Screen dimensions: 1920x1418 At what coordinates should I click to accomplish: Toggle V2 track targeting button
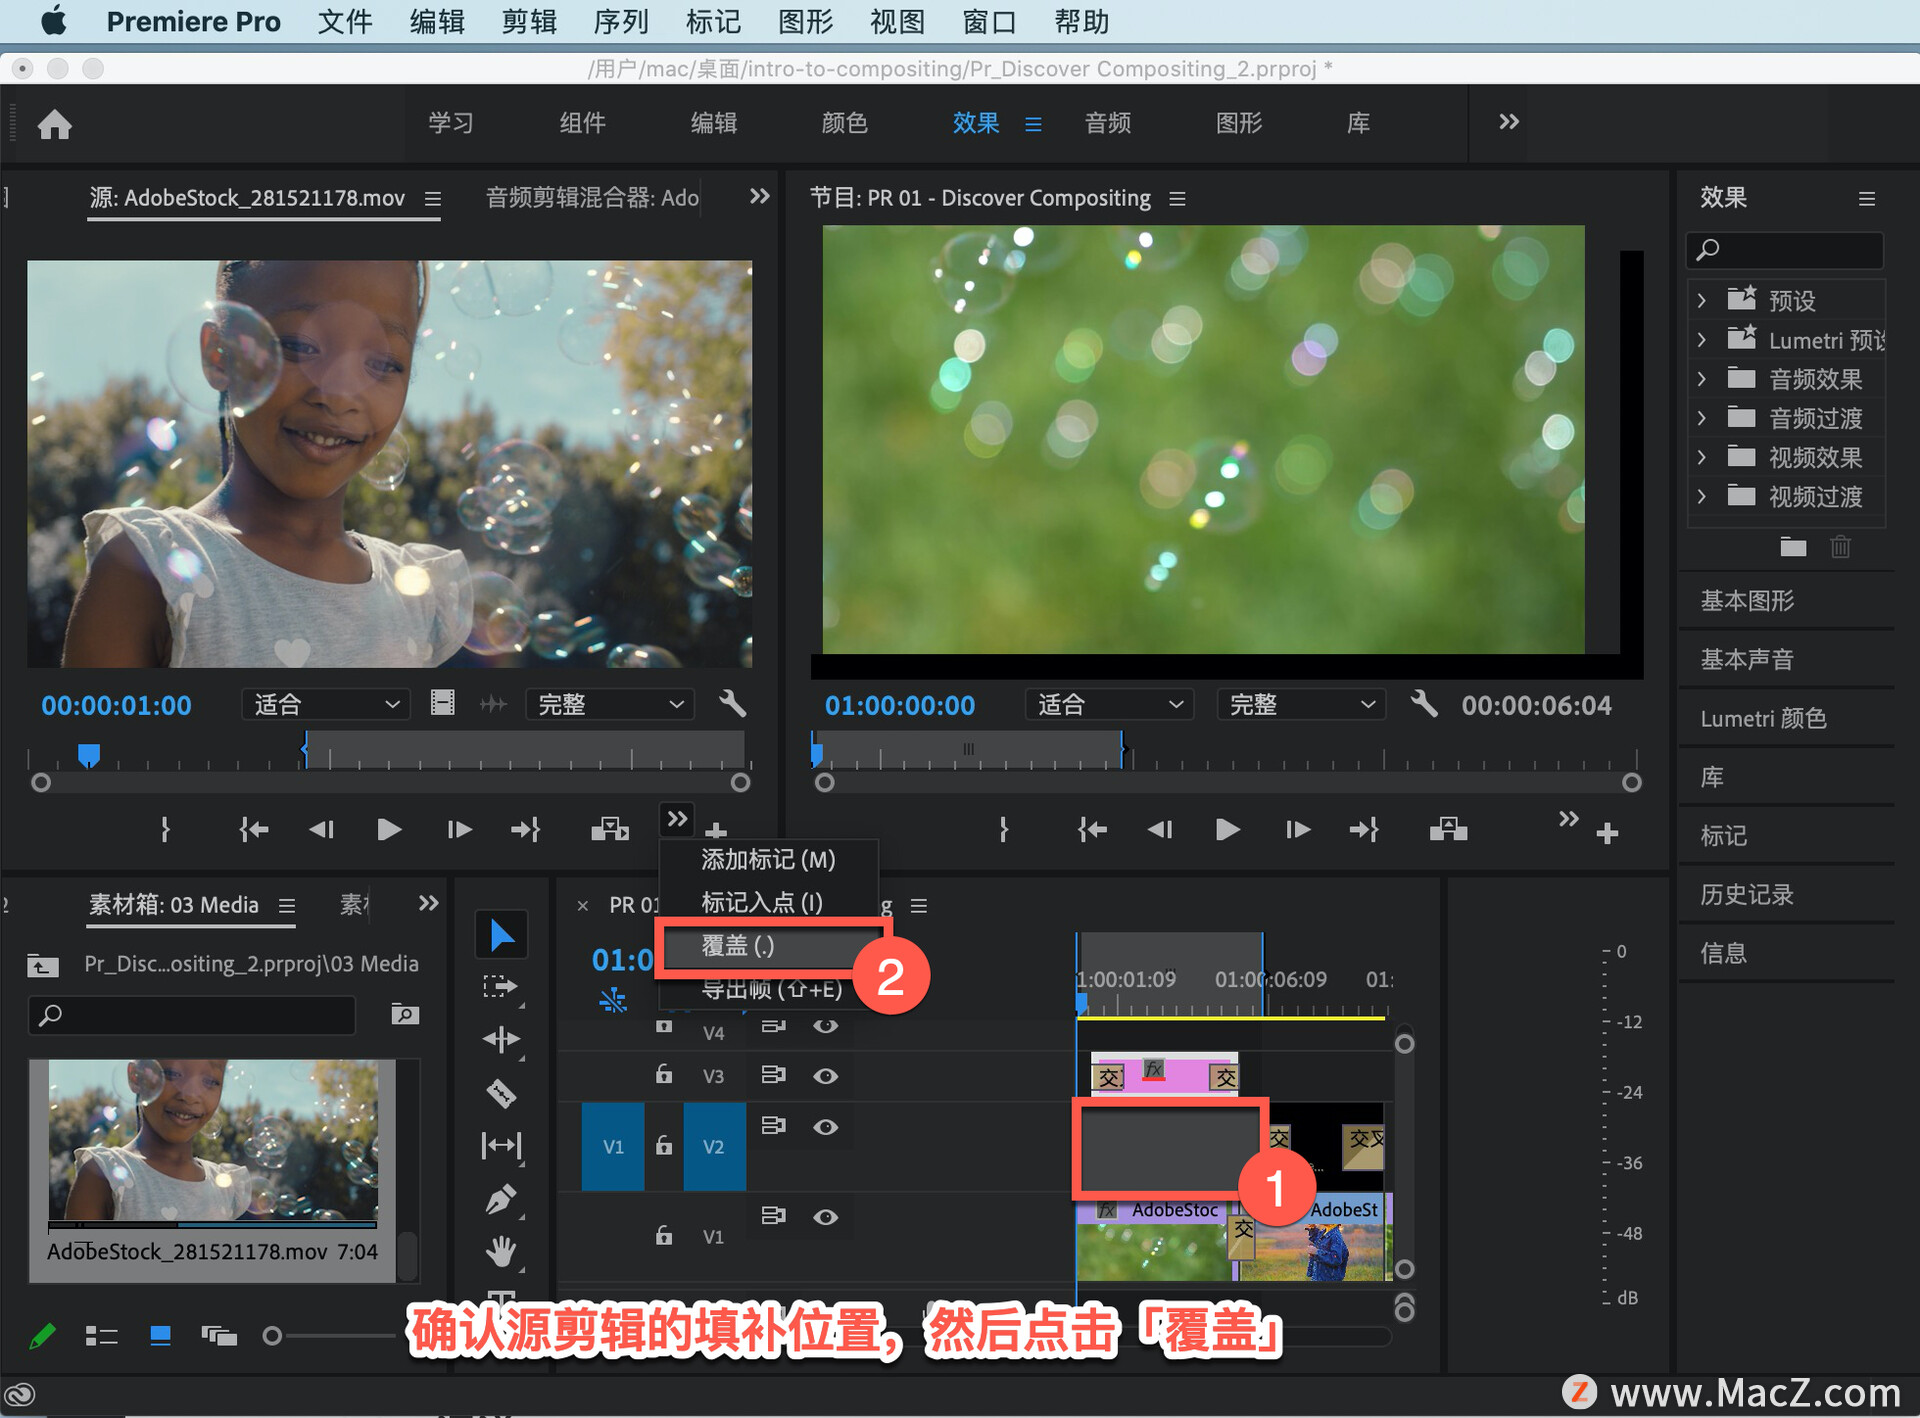[x=714, y=1147]
